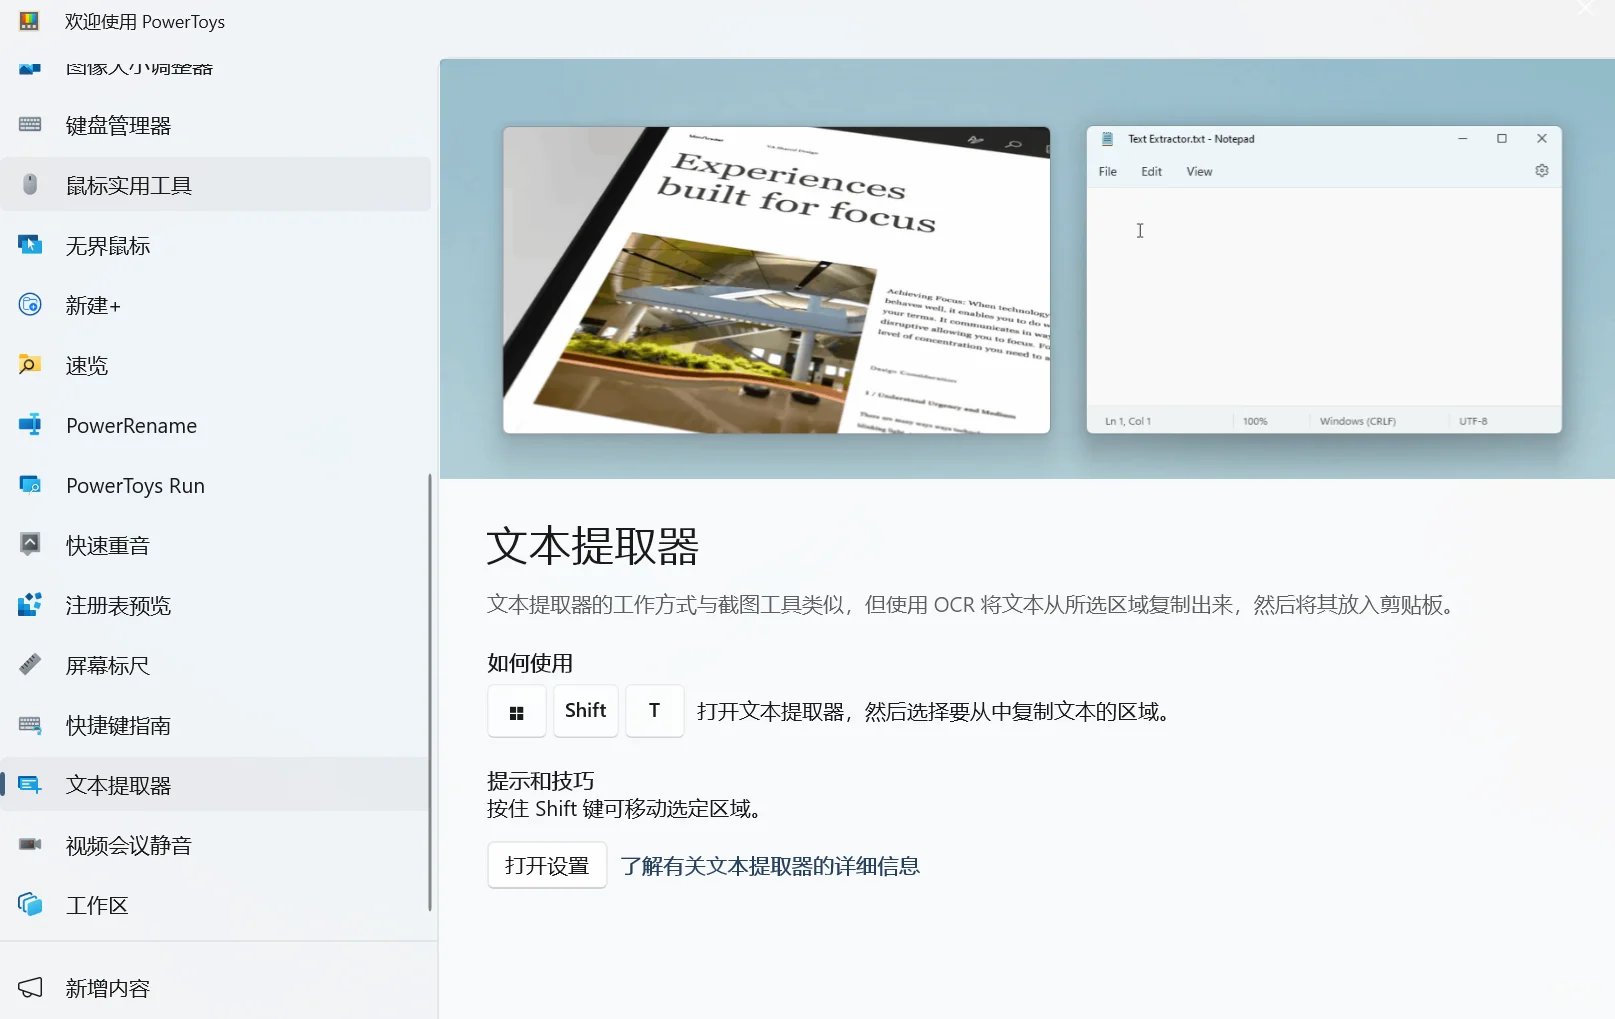1615x1019 pixels.
Task: Click the OCR description paragraph under the heading
Action: coord(974,605)
